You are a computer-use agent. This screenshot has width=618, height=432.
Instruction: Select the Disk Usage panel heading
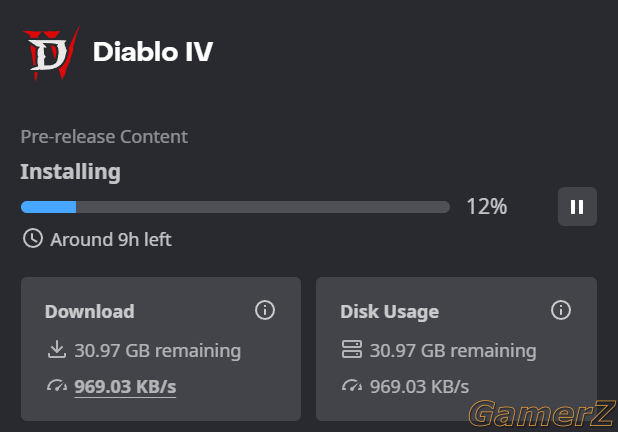click(389, 312)
